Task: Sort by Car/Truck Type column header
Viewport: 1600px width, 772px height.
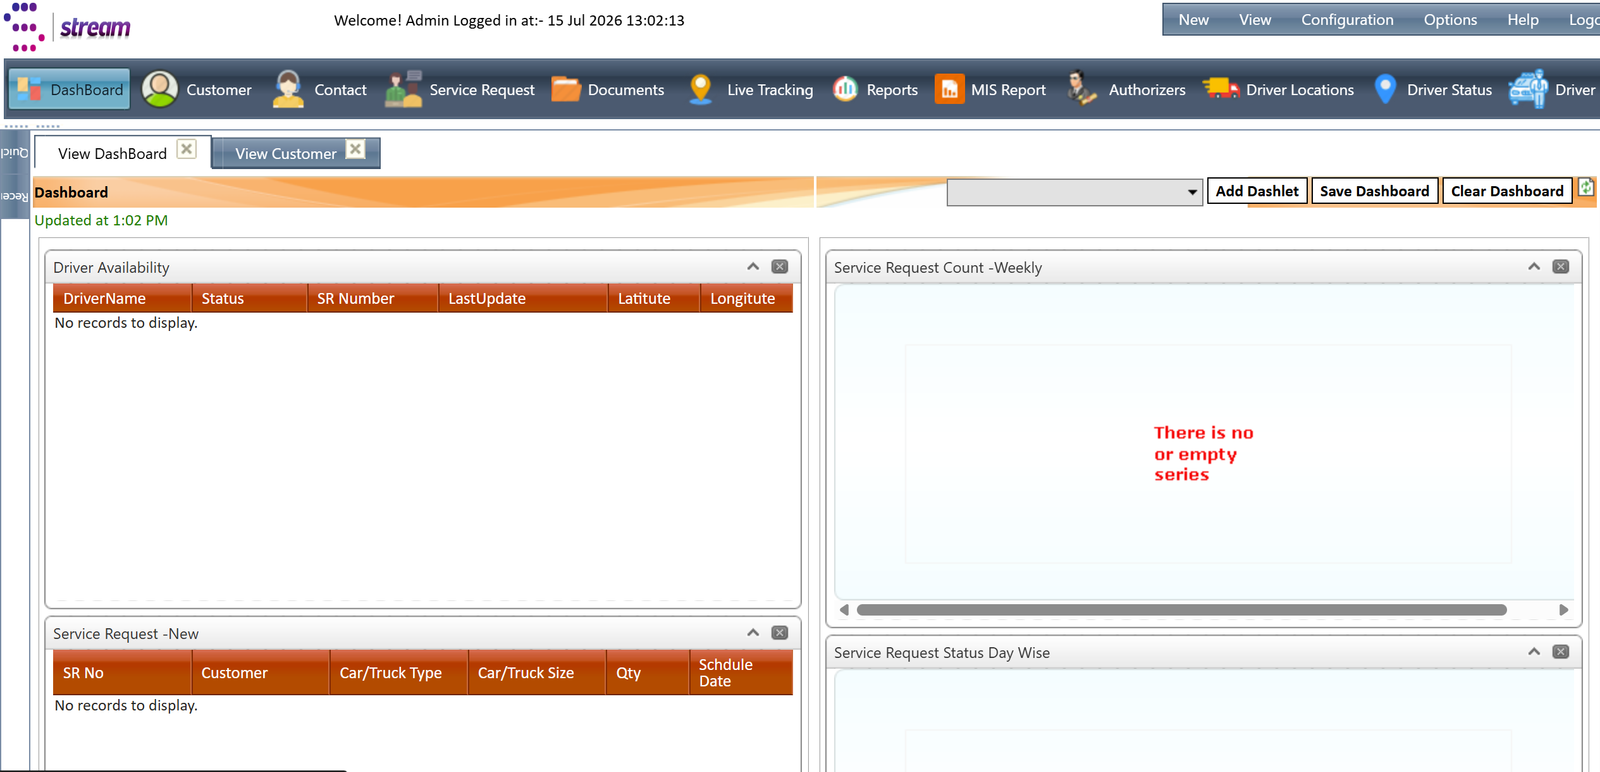Action: coord(399,673)
